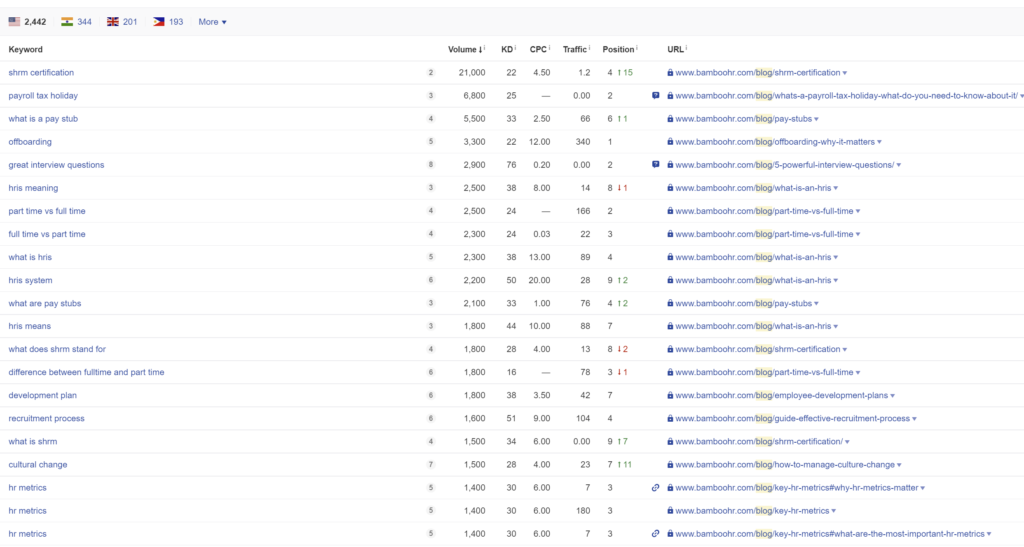Sort by the Position column header

[x=618, y=49]
